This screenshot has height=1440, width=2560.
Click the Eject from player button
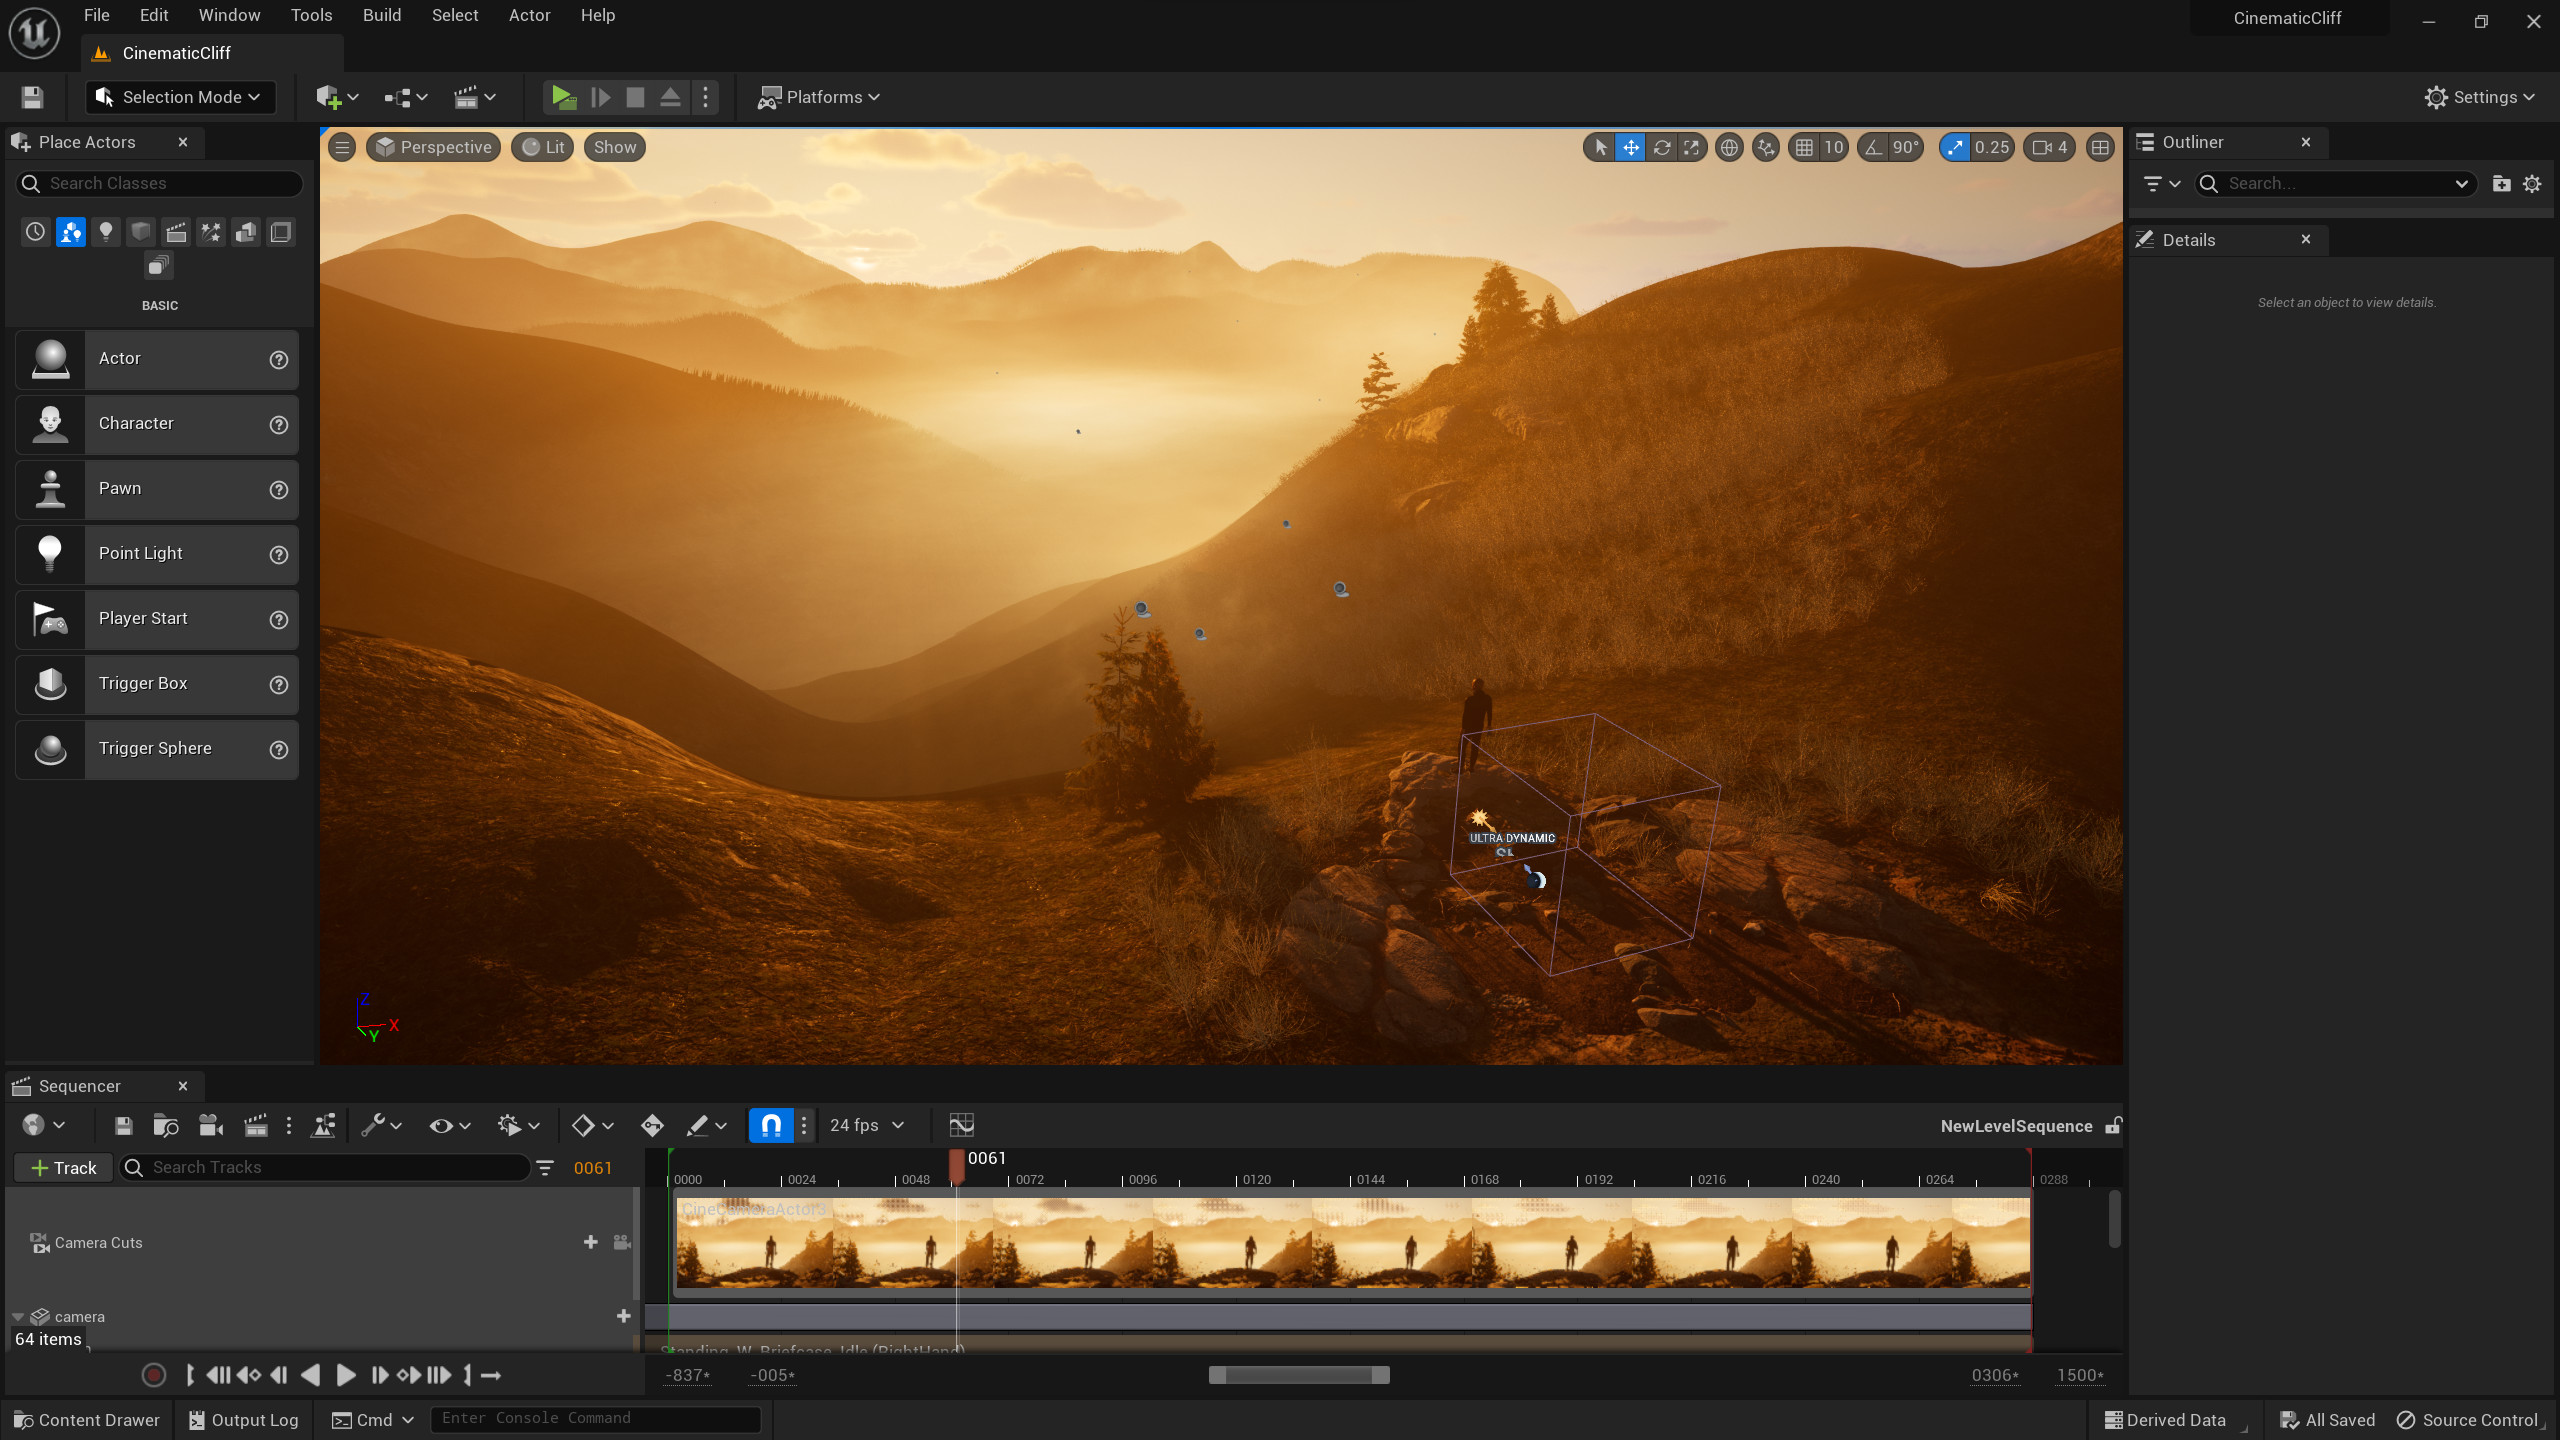670,97
